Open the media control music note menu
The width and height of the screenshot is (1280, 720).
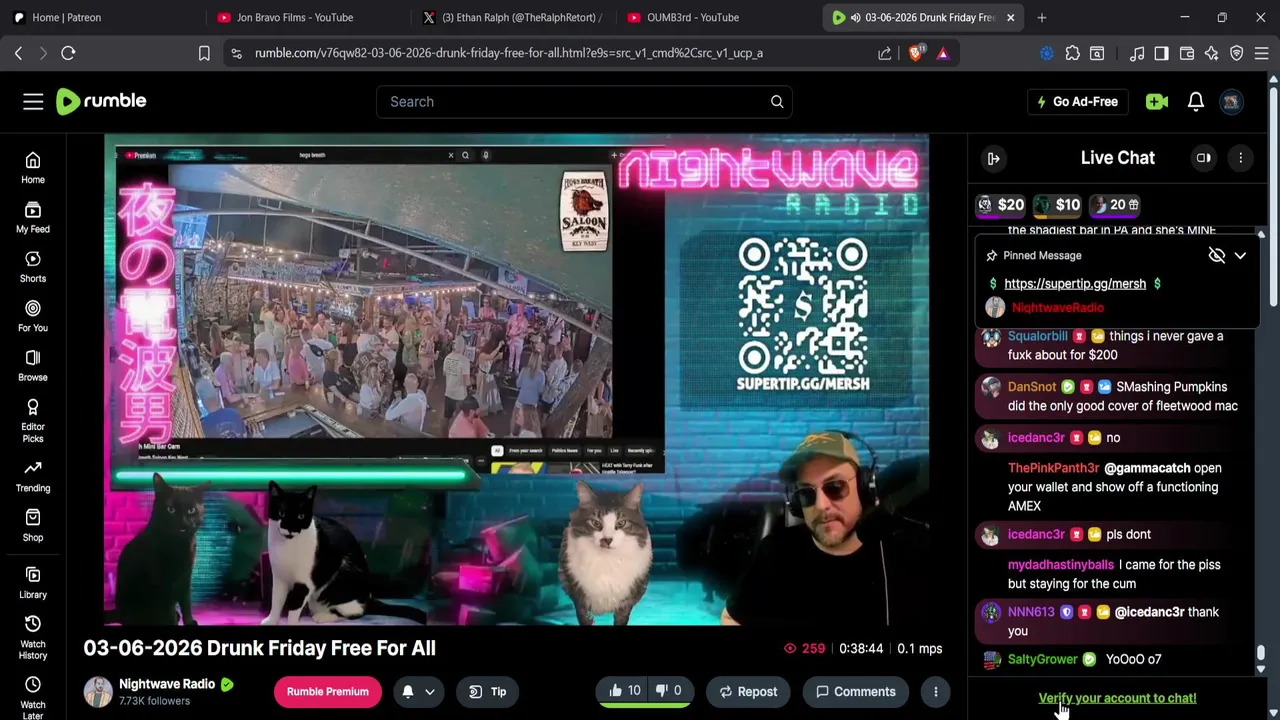click(1137, 53)
